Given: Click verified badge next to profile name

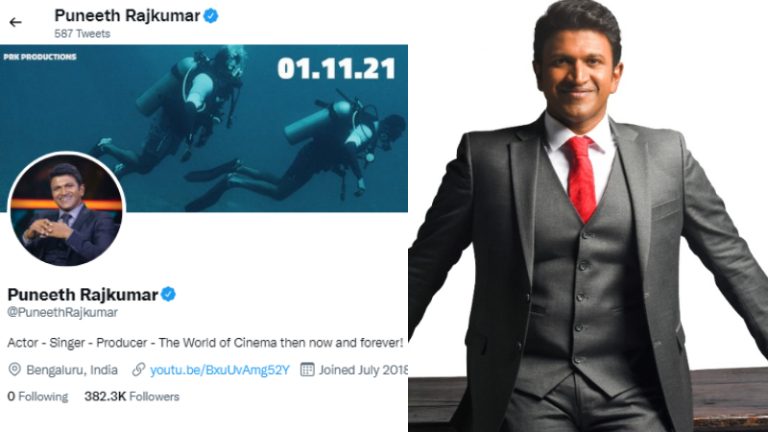Looking at the screenshot, I should pos(168,294).
